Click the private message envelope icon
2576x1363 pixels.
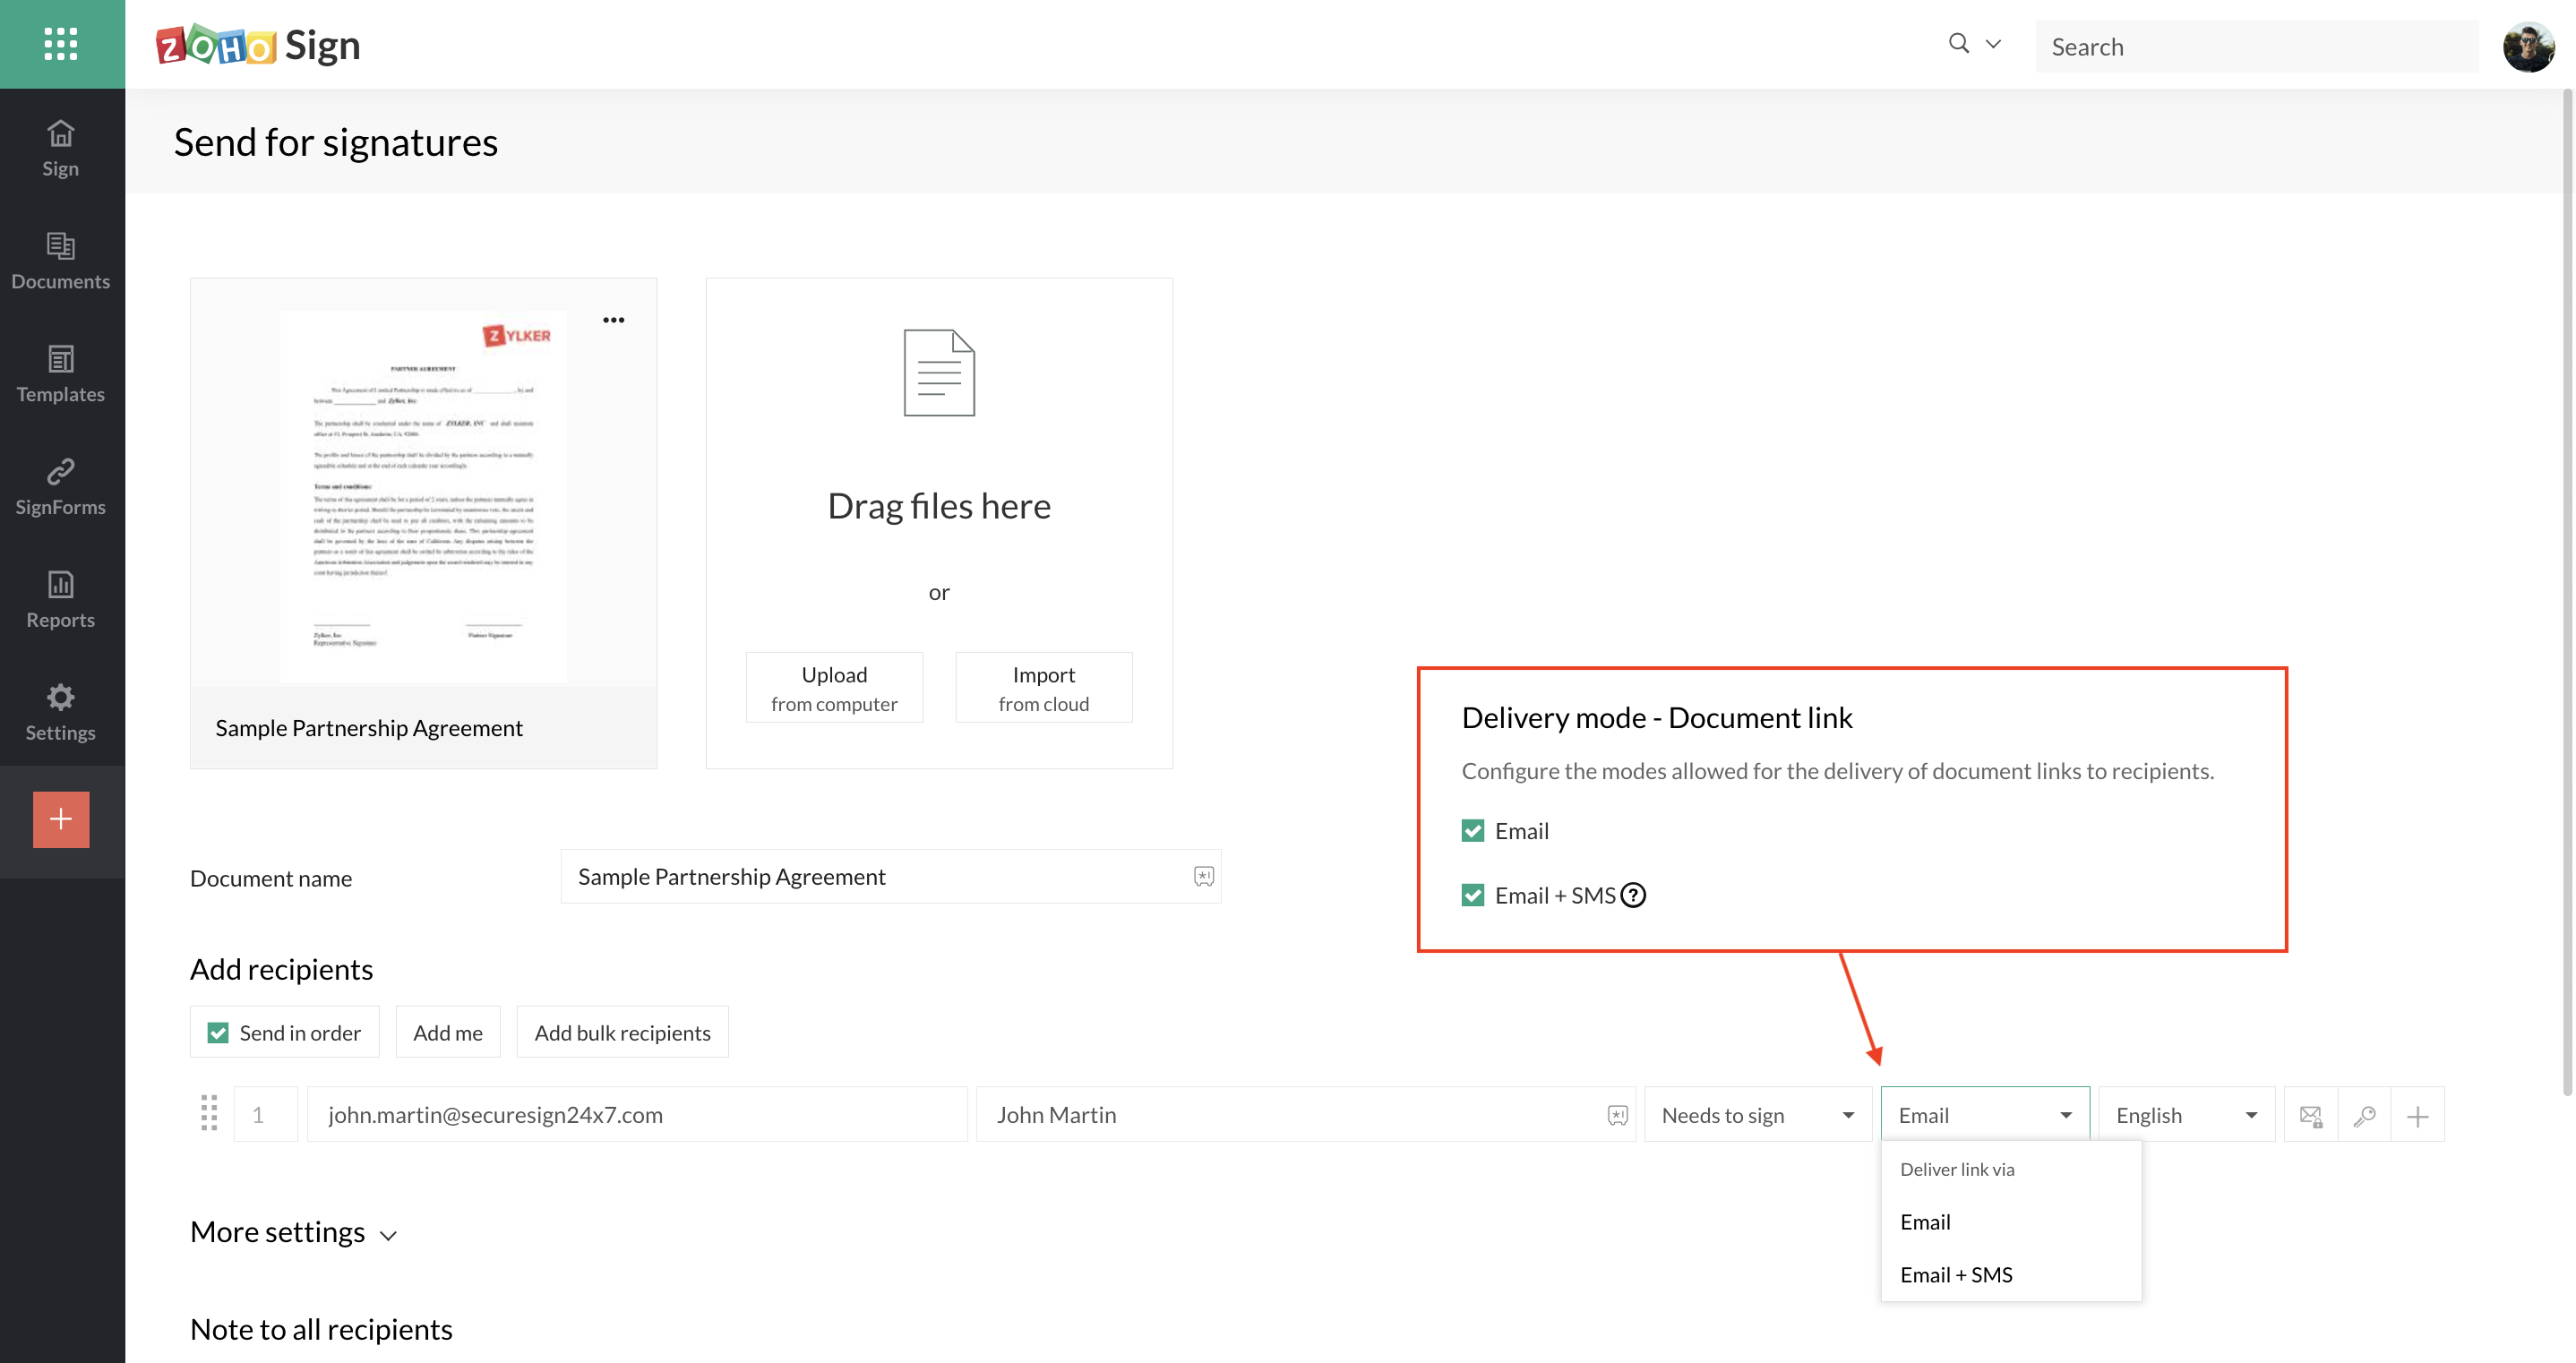2311,1115
